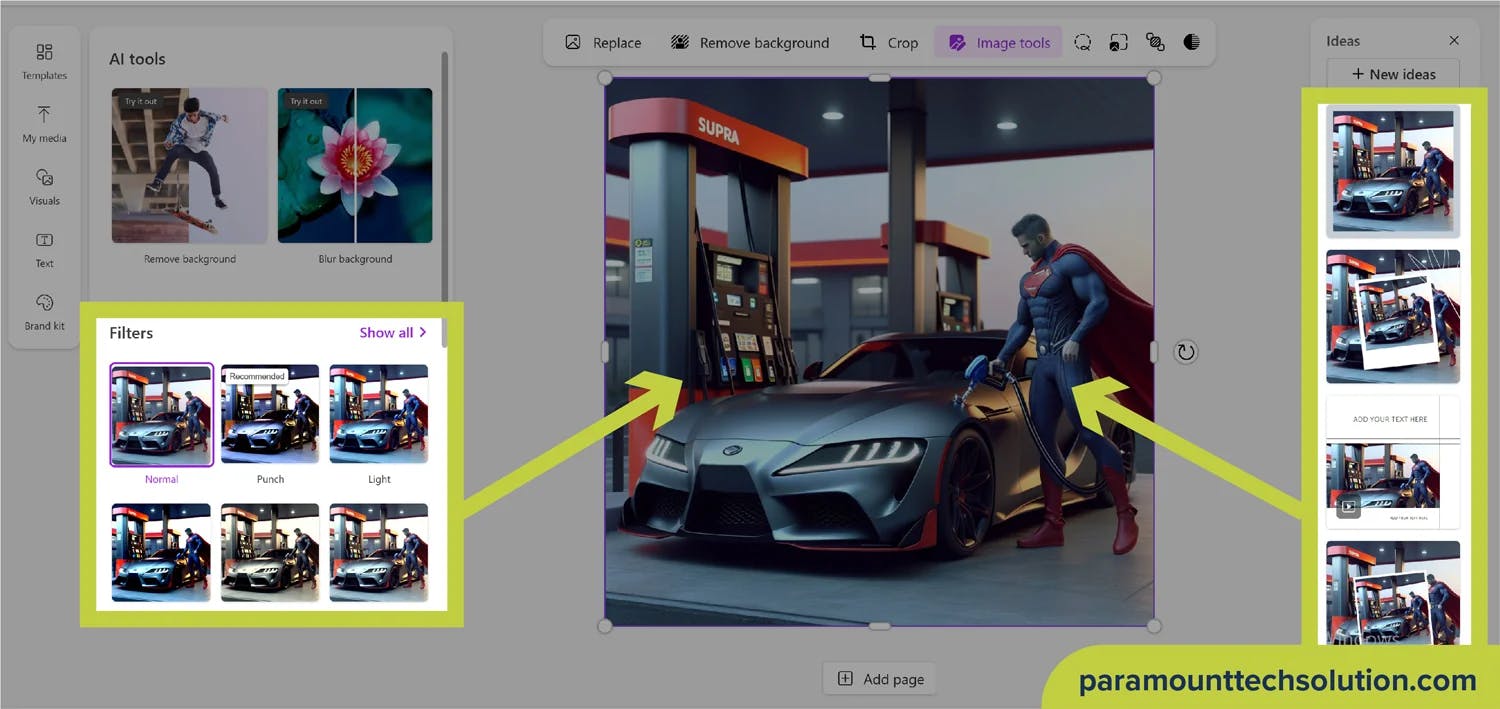
Task: Click the half-filled circle contrast icon
Action: (x=1191, y=42)
